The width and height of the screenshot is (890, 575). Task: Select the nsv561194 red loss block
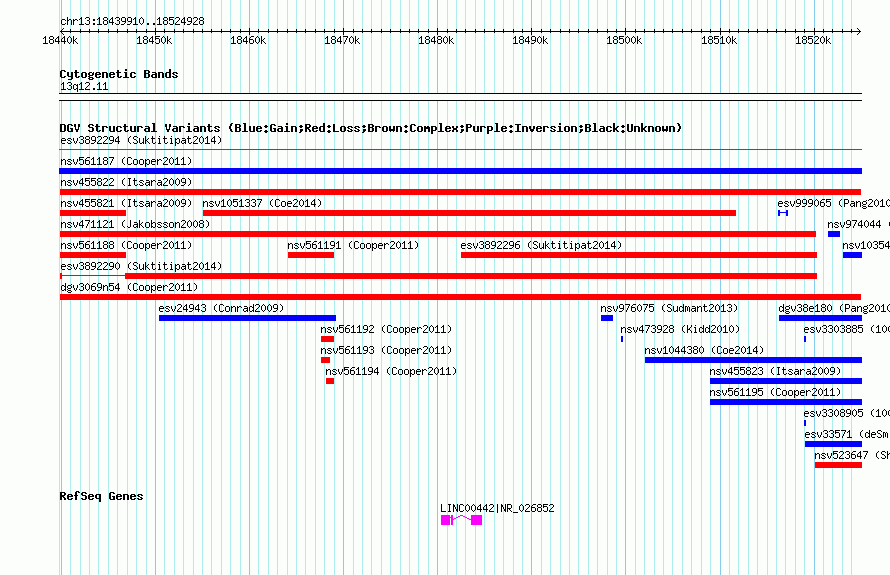[x=330, y=381]
